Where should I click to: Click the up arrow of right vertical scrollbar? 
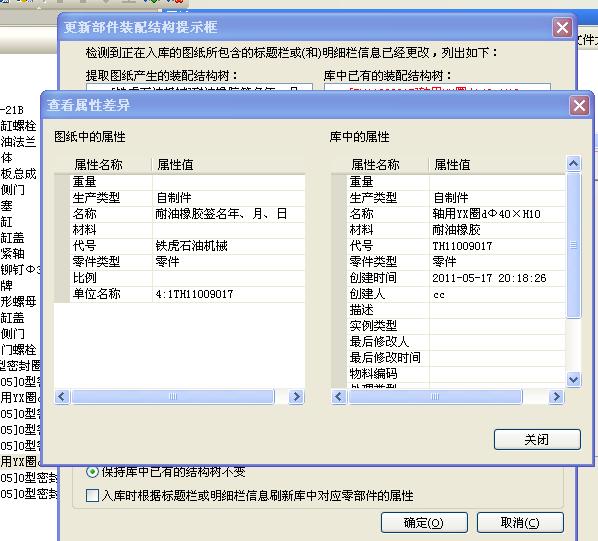(x=573, y=164)
